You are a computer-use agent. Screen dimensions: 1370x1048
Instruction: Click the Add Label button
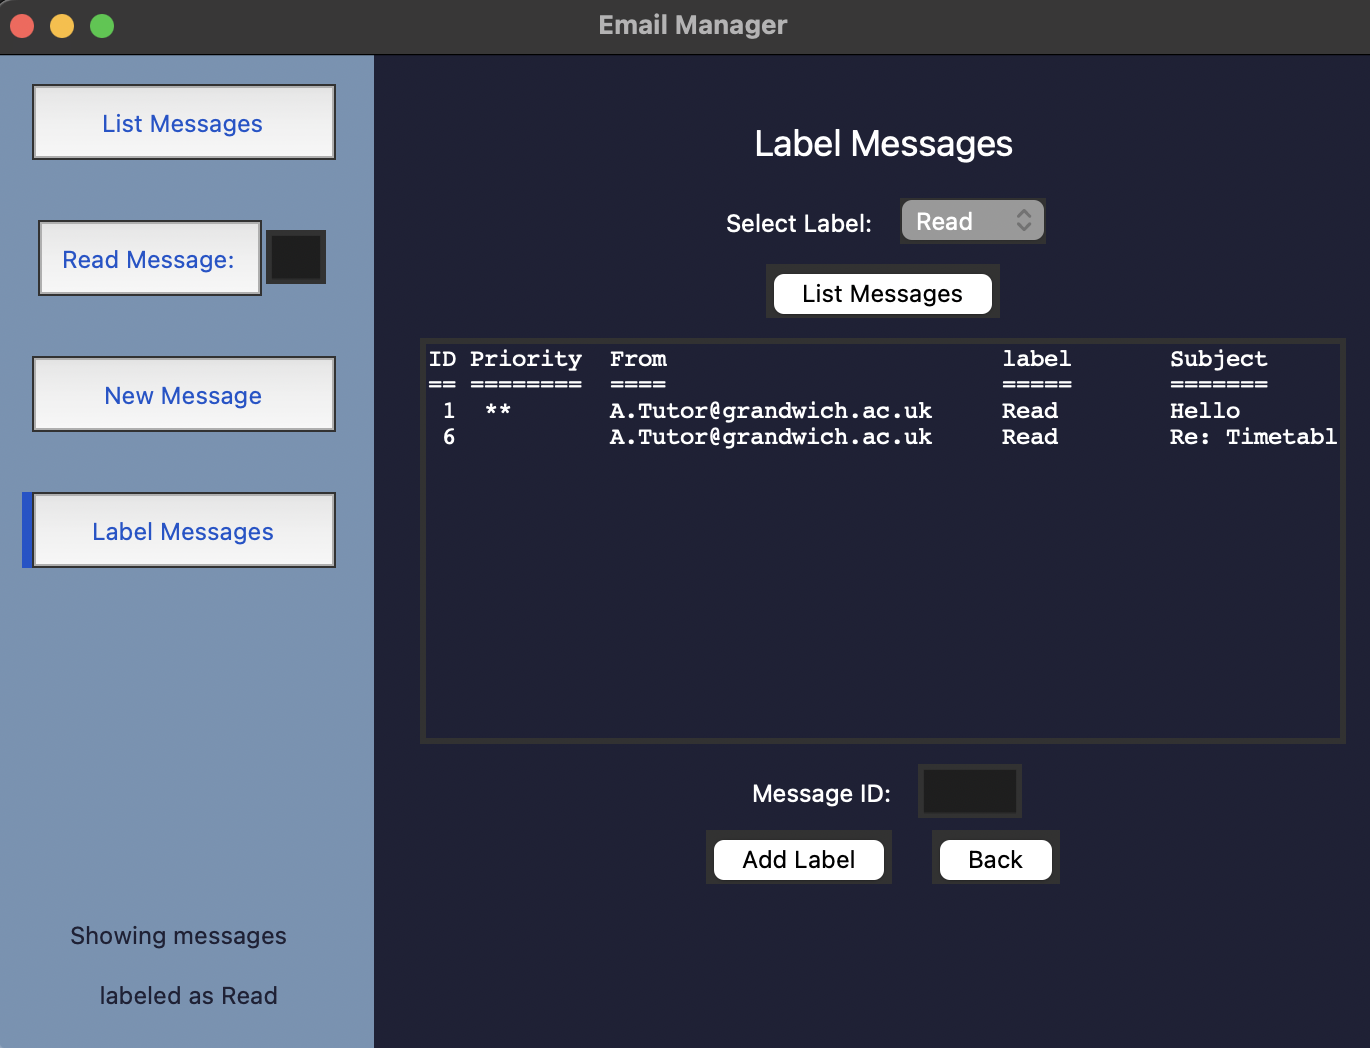pyautogui.click(x=799, y=859)
